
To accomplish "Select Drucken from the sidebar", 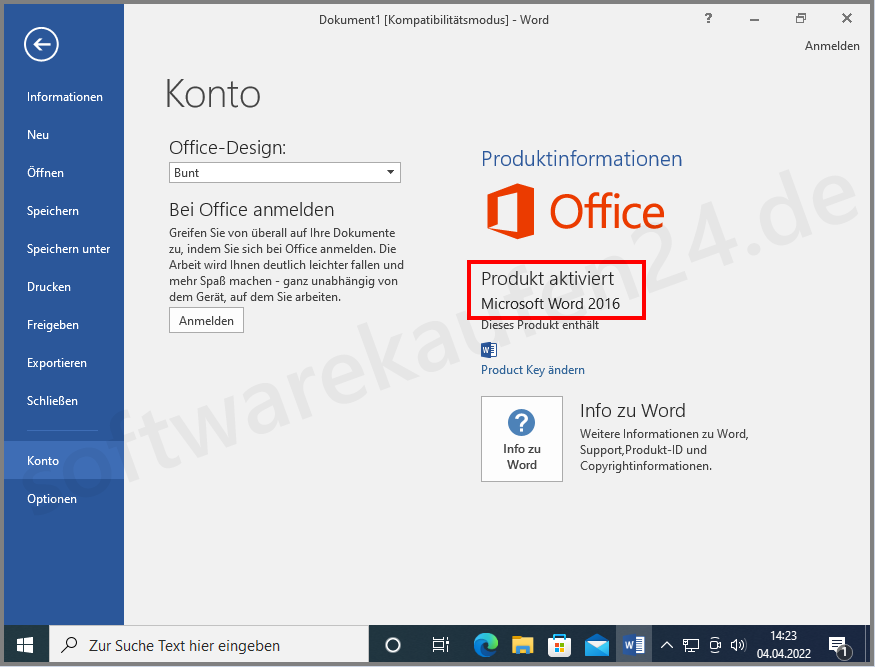I will click(x=51, y=286).
